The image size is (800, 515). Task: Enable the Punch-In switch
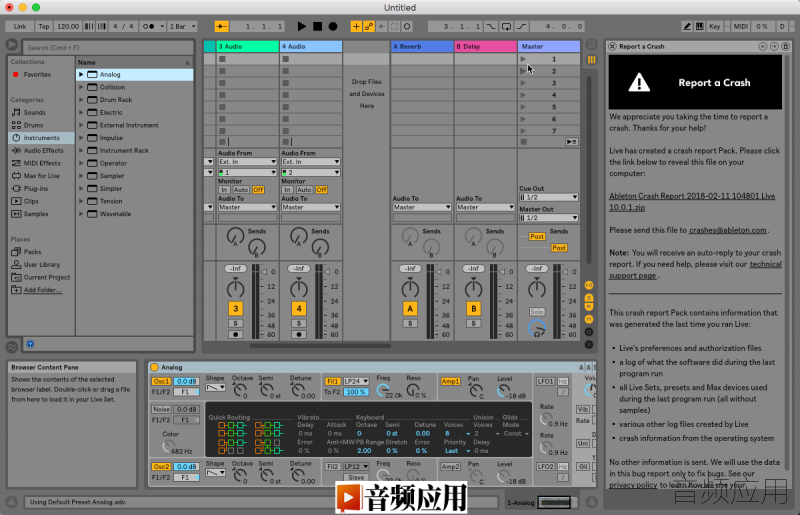click(x=491, y=26)
